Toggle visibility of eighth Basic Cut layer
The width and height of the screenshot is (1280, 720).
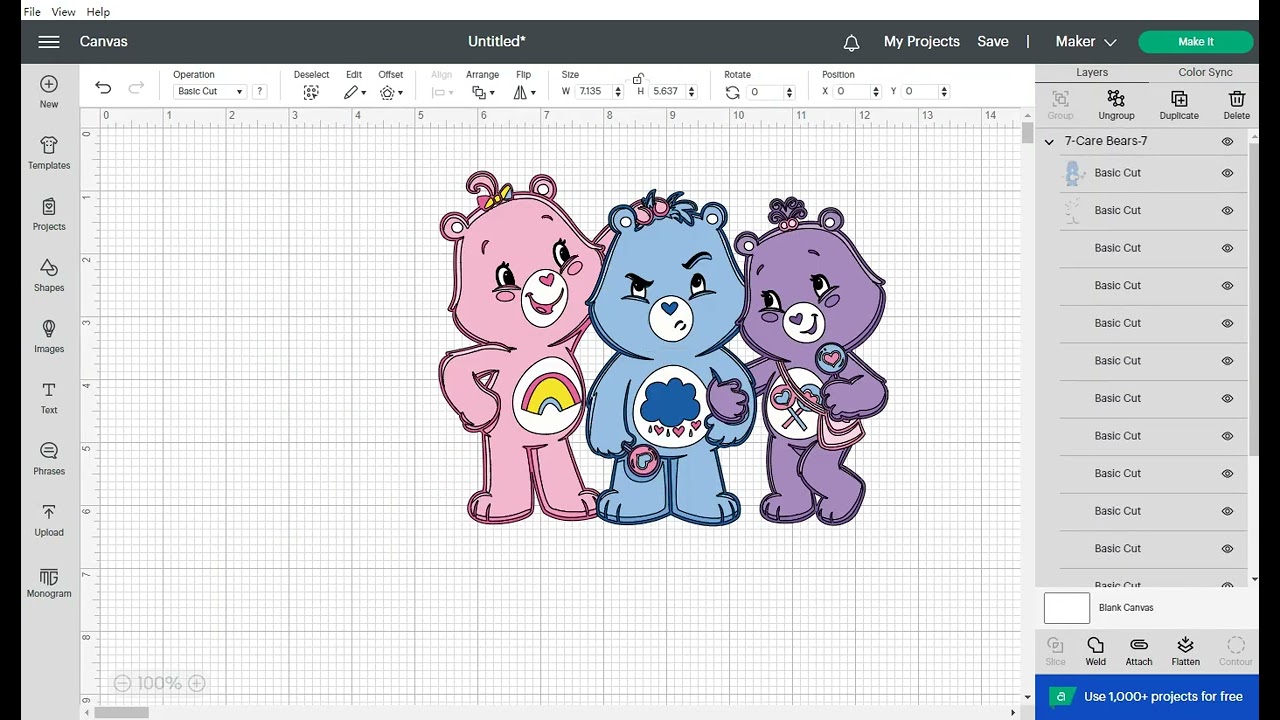tap(1227, 436)
